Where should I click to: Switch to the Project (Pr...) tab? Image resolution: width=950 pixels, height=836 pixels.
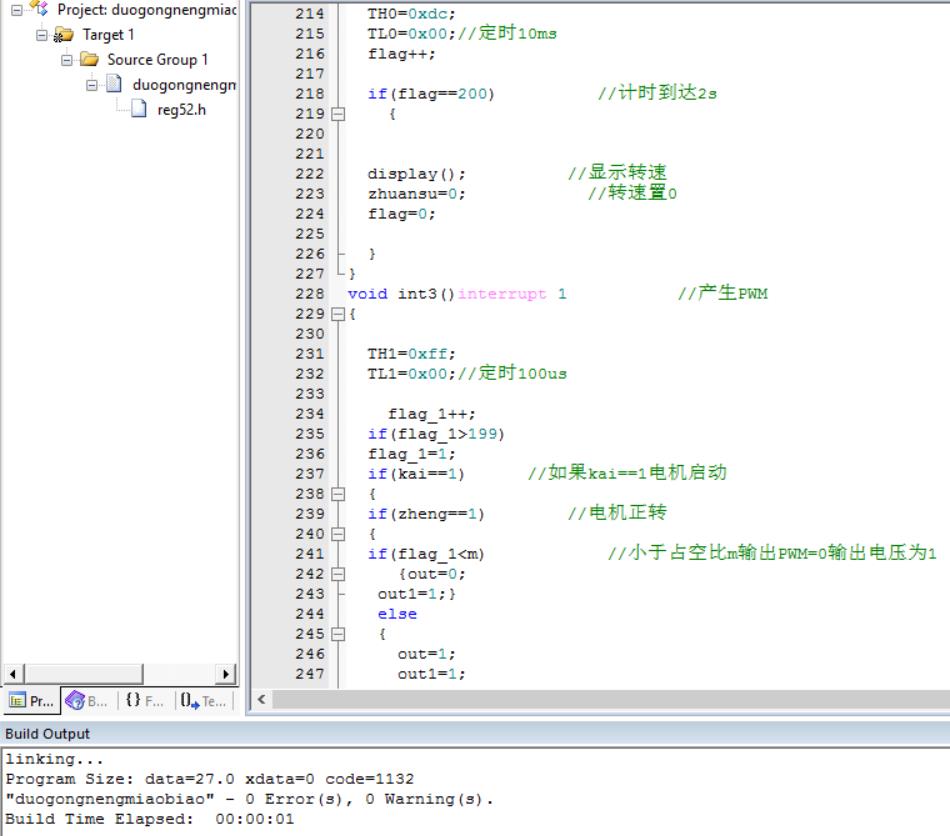[x=32, y=701]
